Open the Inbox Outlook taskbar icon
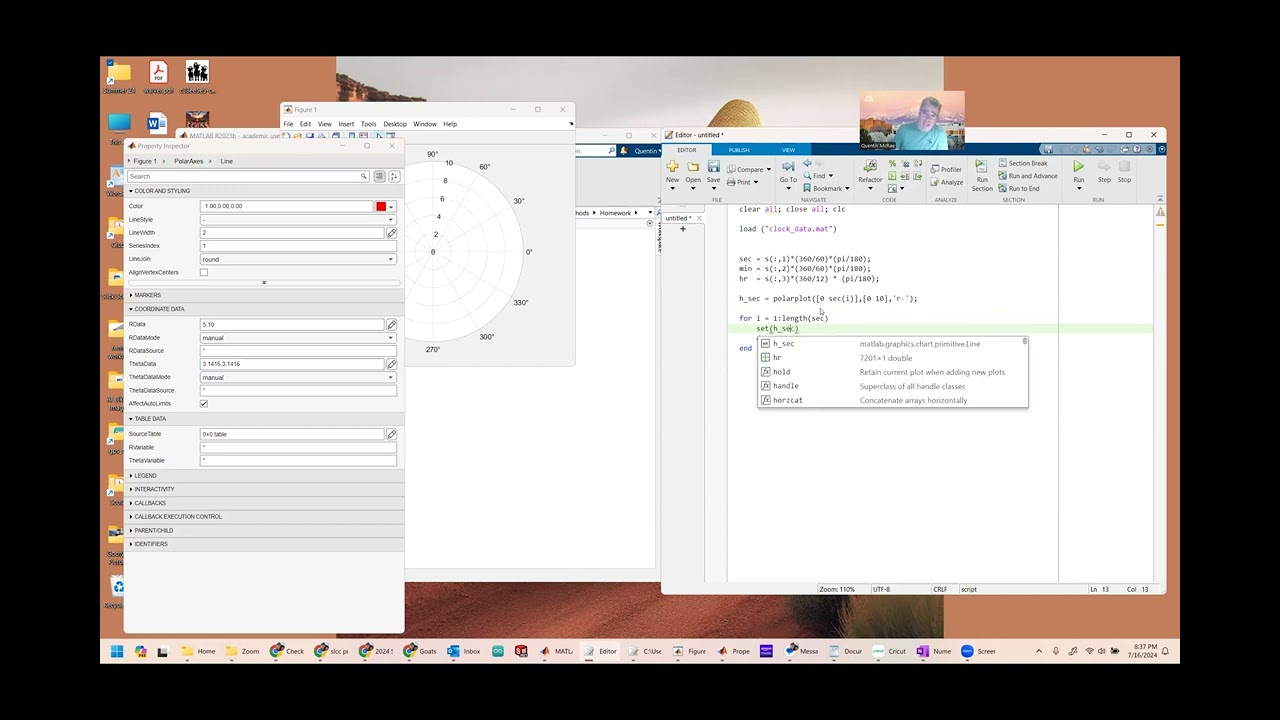This screenshot has height=720, width=1280. click(463, 651)
